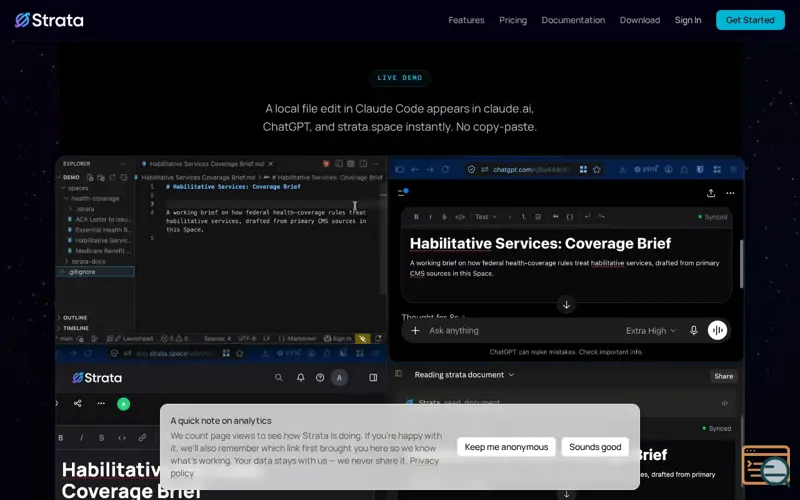Open ChatGPT conversation more options ellipsis

click(730, 193)
